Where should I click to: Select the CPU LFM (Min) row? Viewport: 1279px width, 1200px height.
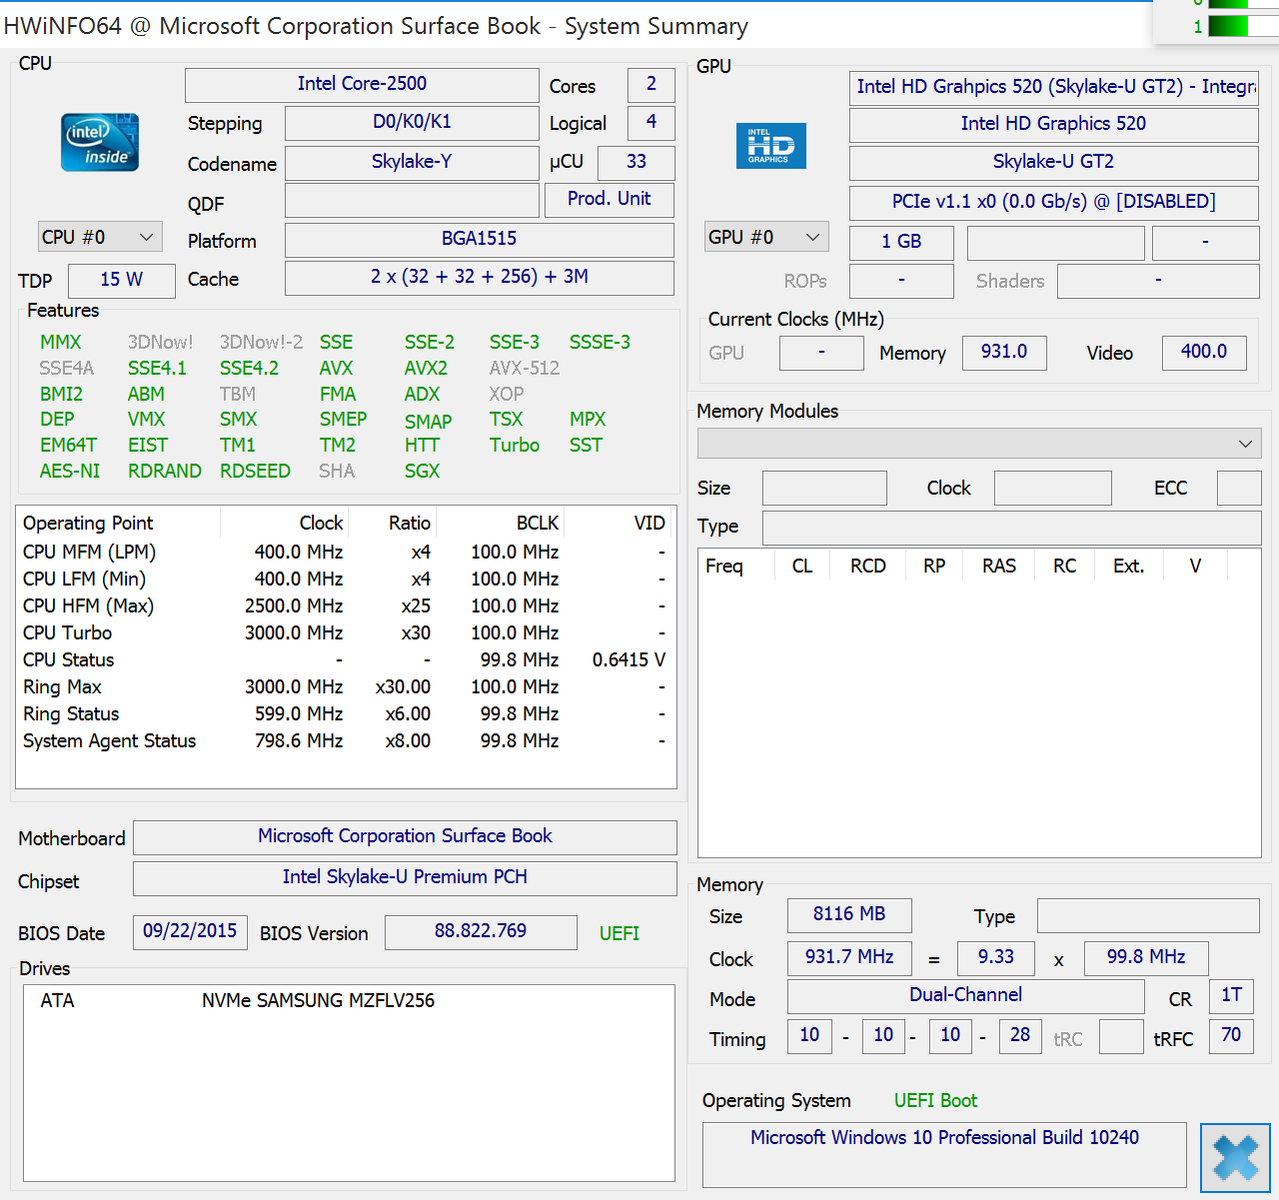click(345, 579)
